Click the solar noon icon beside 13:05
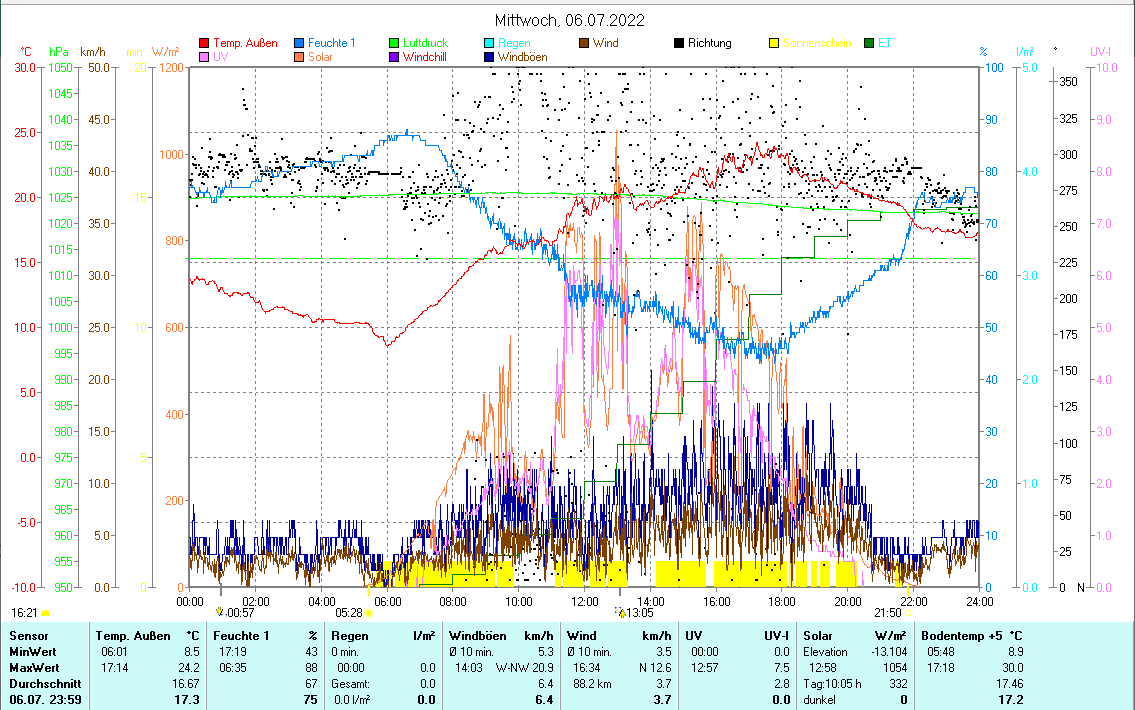1135x710 pixels. [620, 611]
